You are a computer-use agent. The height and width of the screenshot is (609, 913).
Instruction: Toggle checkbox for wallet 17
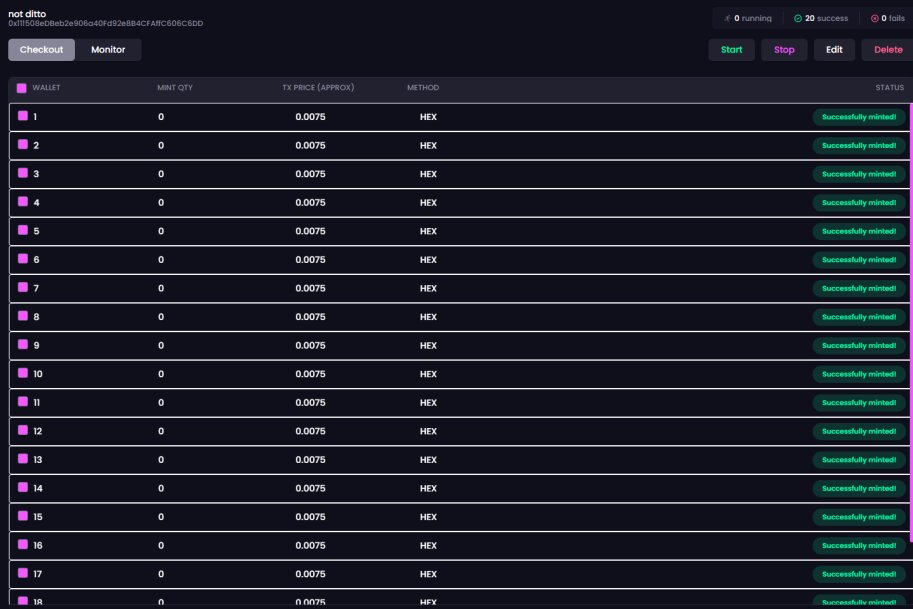(23, 572)
